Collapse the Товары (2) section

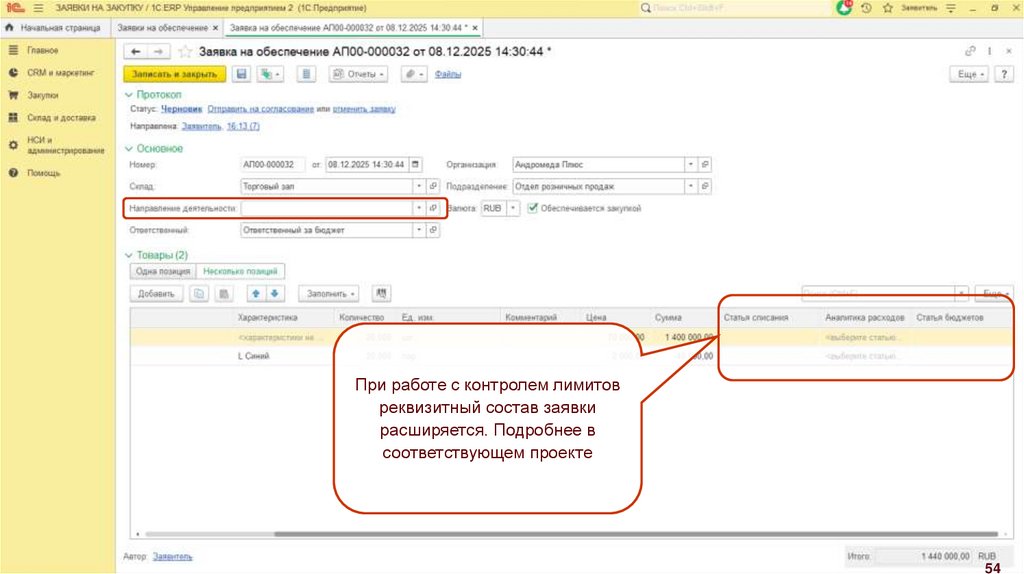click(x=129, y=255)
